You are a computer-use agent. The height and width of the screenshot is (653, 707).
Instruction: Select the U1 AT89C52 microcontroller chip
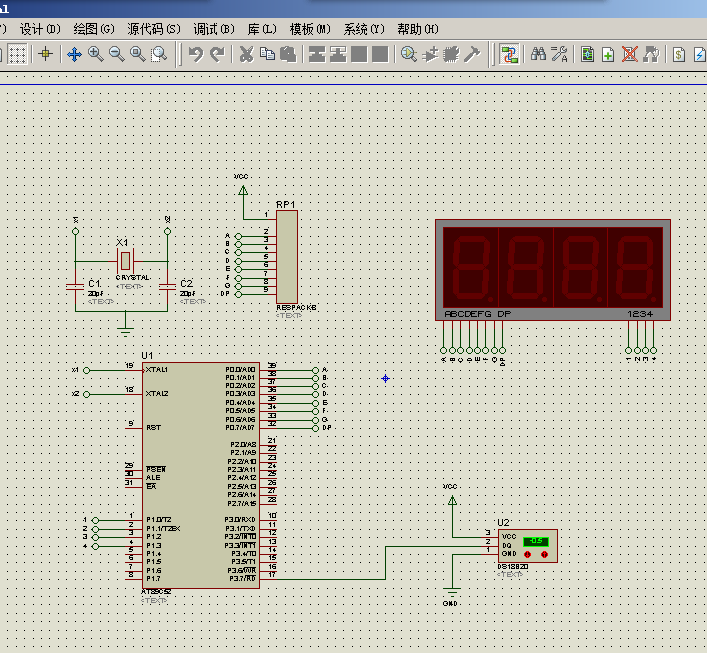tap(201, 475)
